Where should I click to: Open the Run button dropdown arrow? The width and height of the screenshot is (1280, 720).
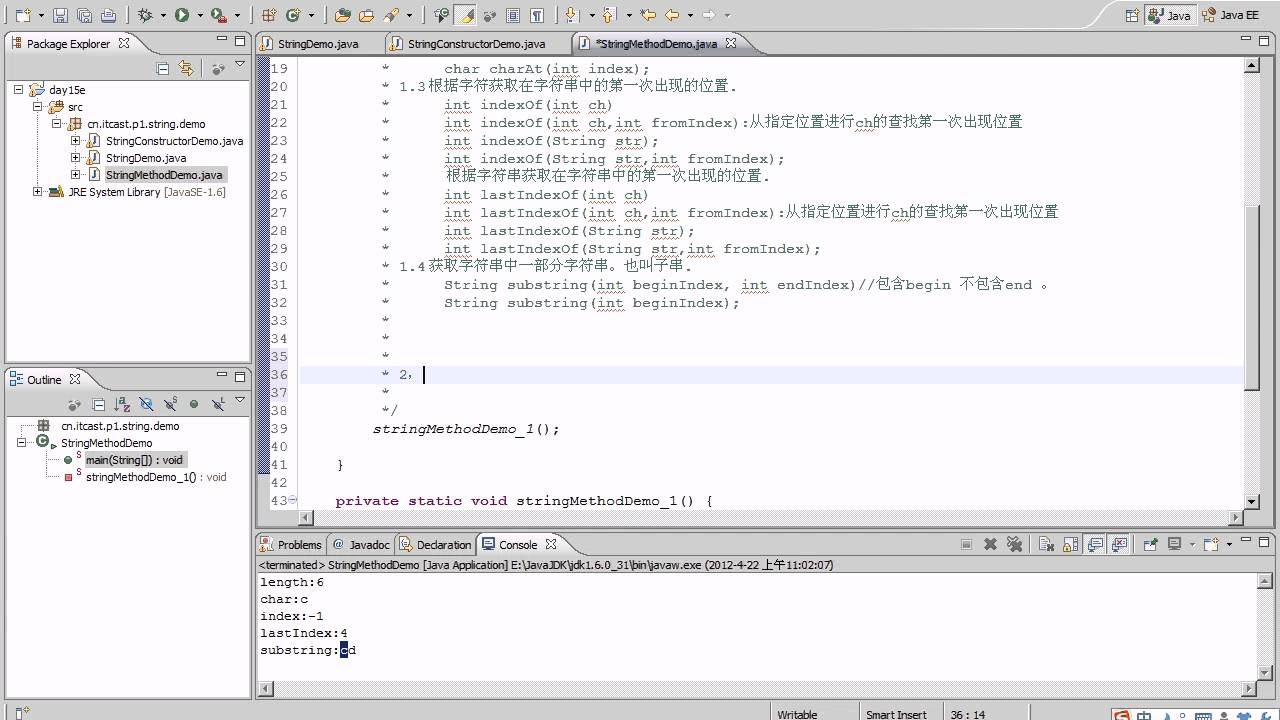tap(200, 15)
